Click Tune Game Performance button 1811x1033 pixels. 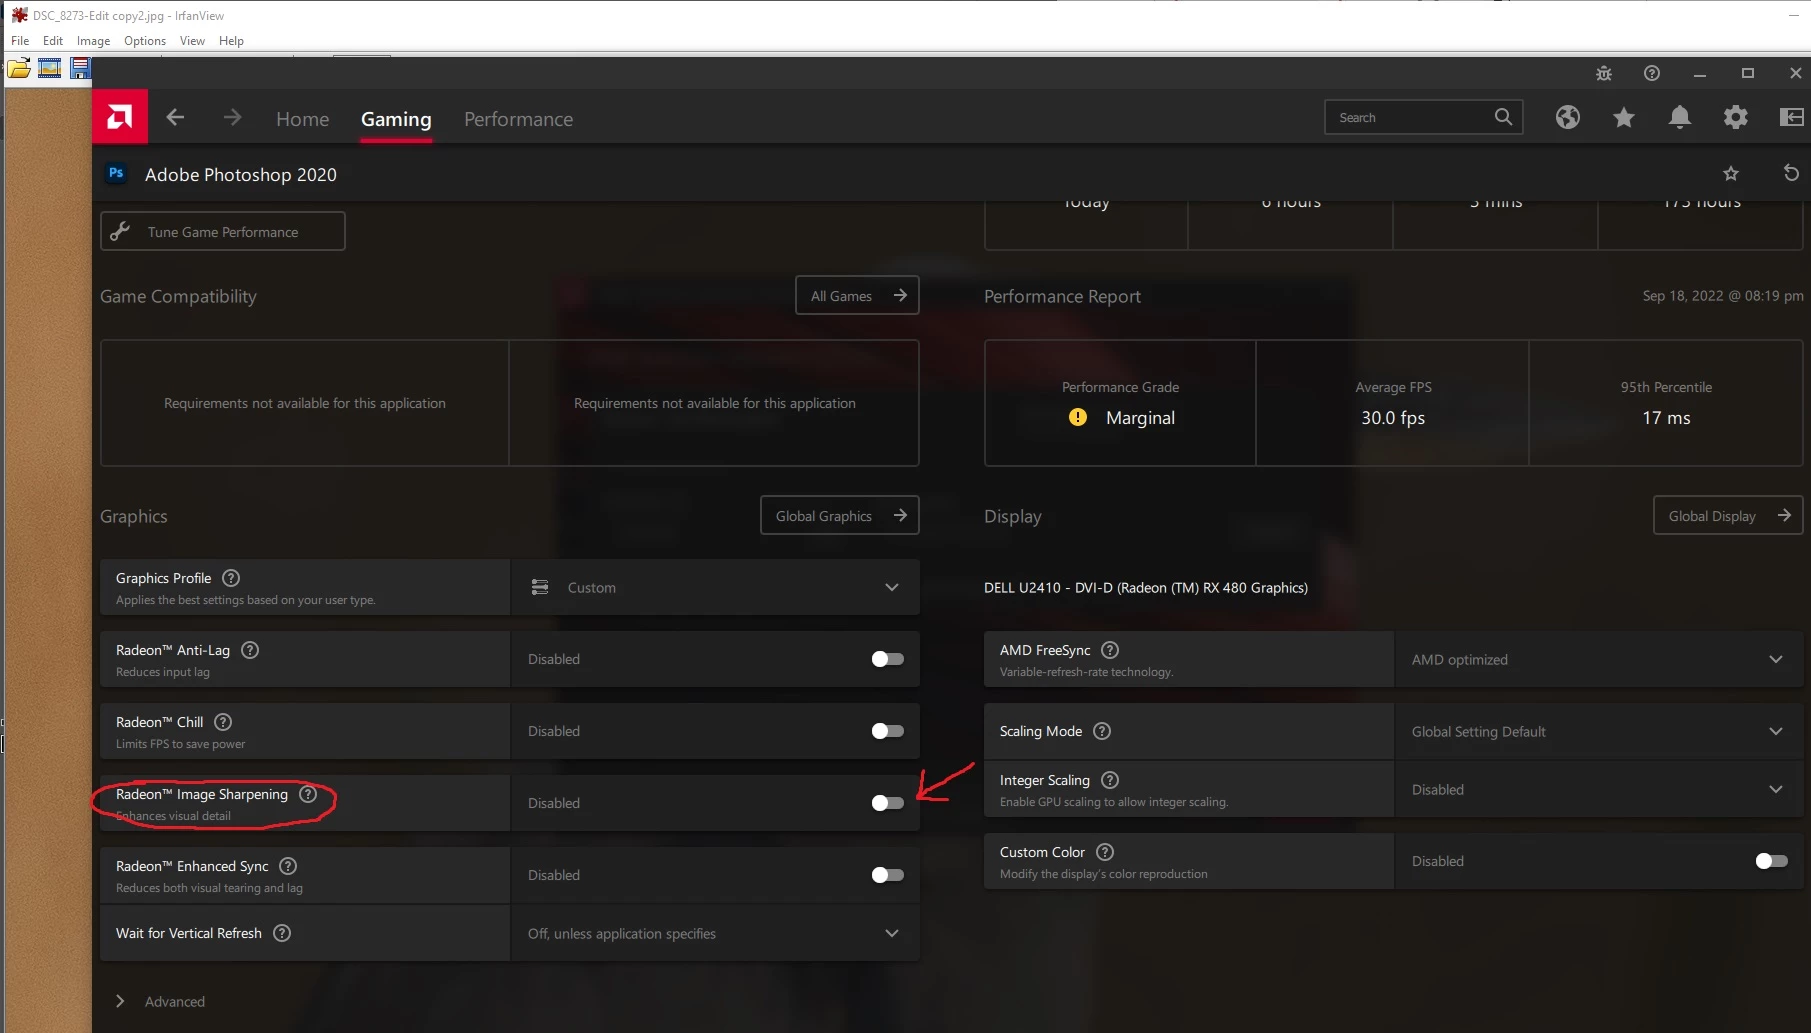pos(223,231)
